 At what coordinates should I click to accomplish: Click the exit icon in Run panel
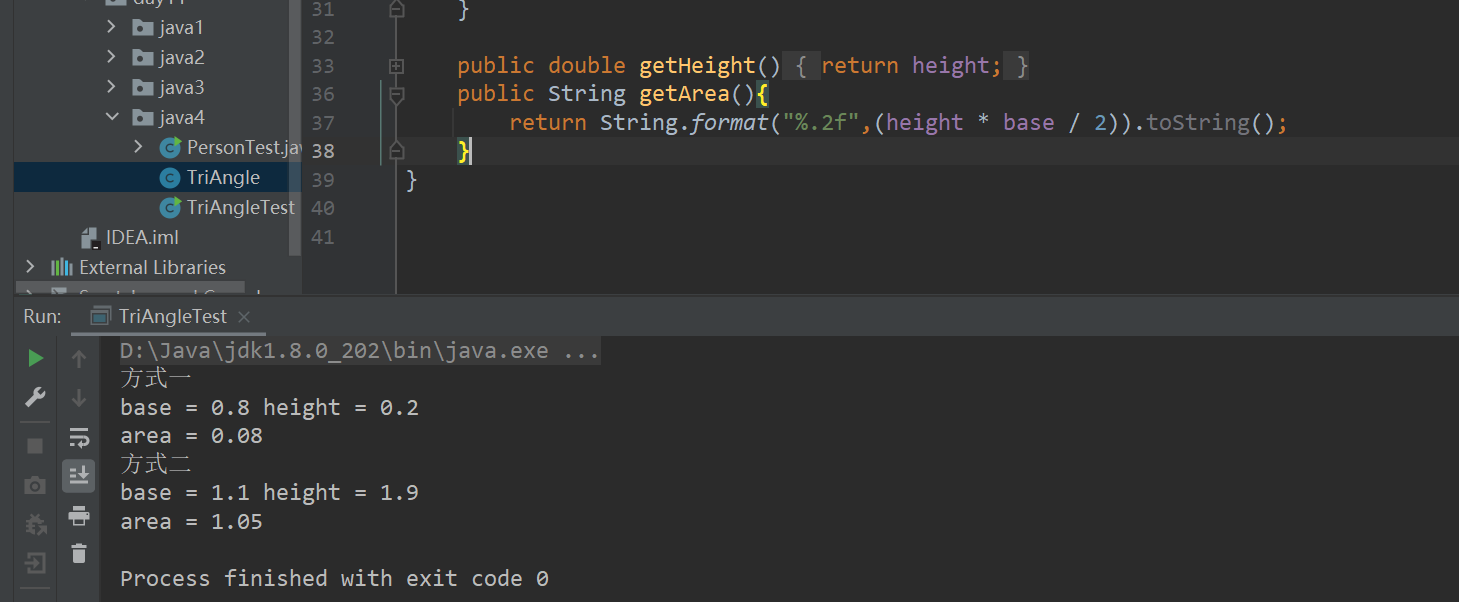point(35,563)
